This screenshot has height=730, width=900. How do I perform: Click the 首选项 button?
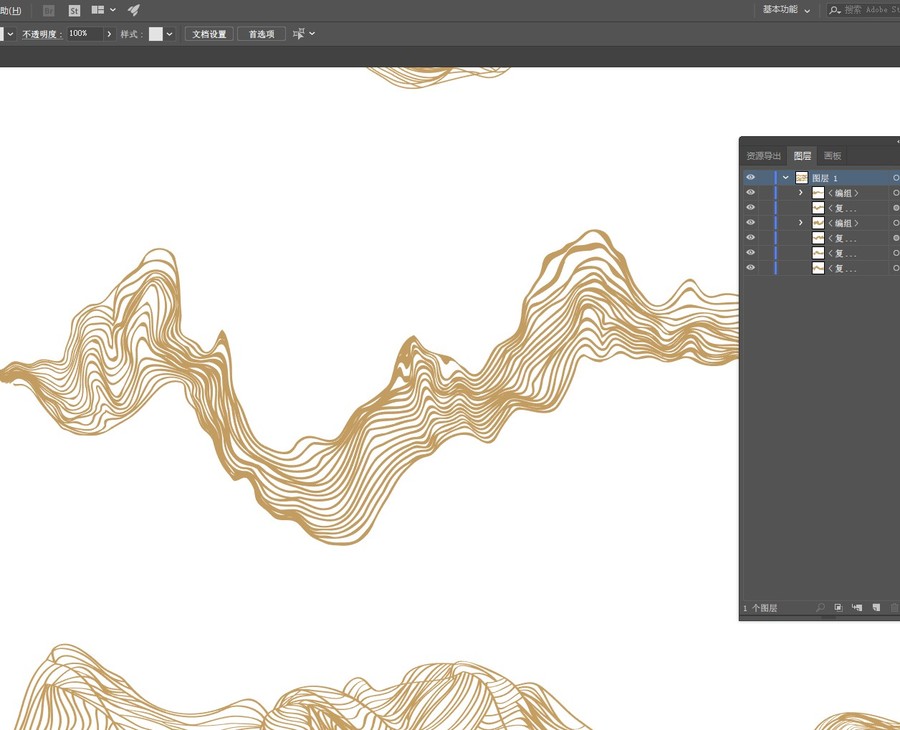click(261, 34)
